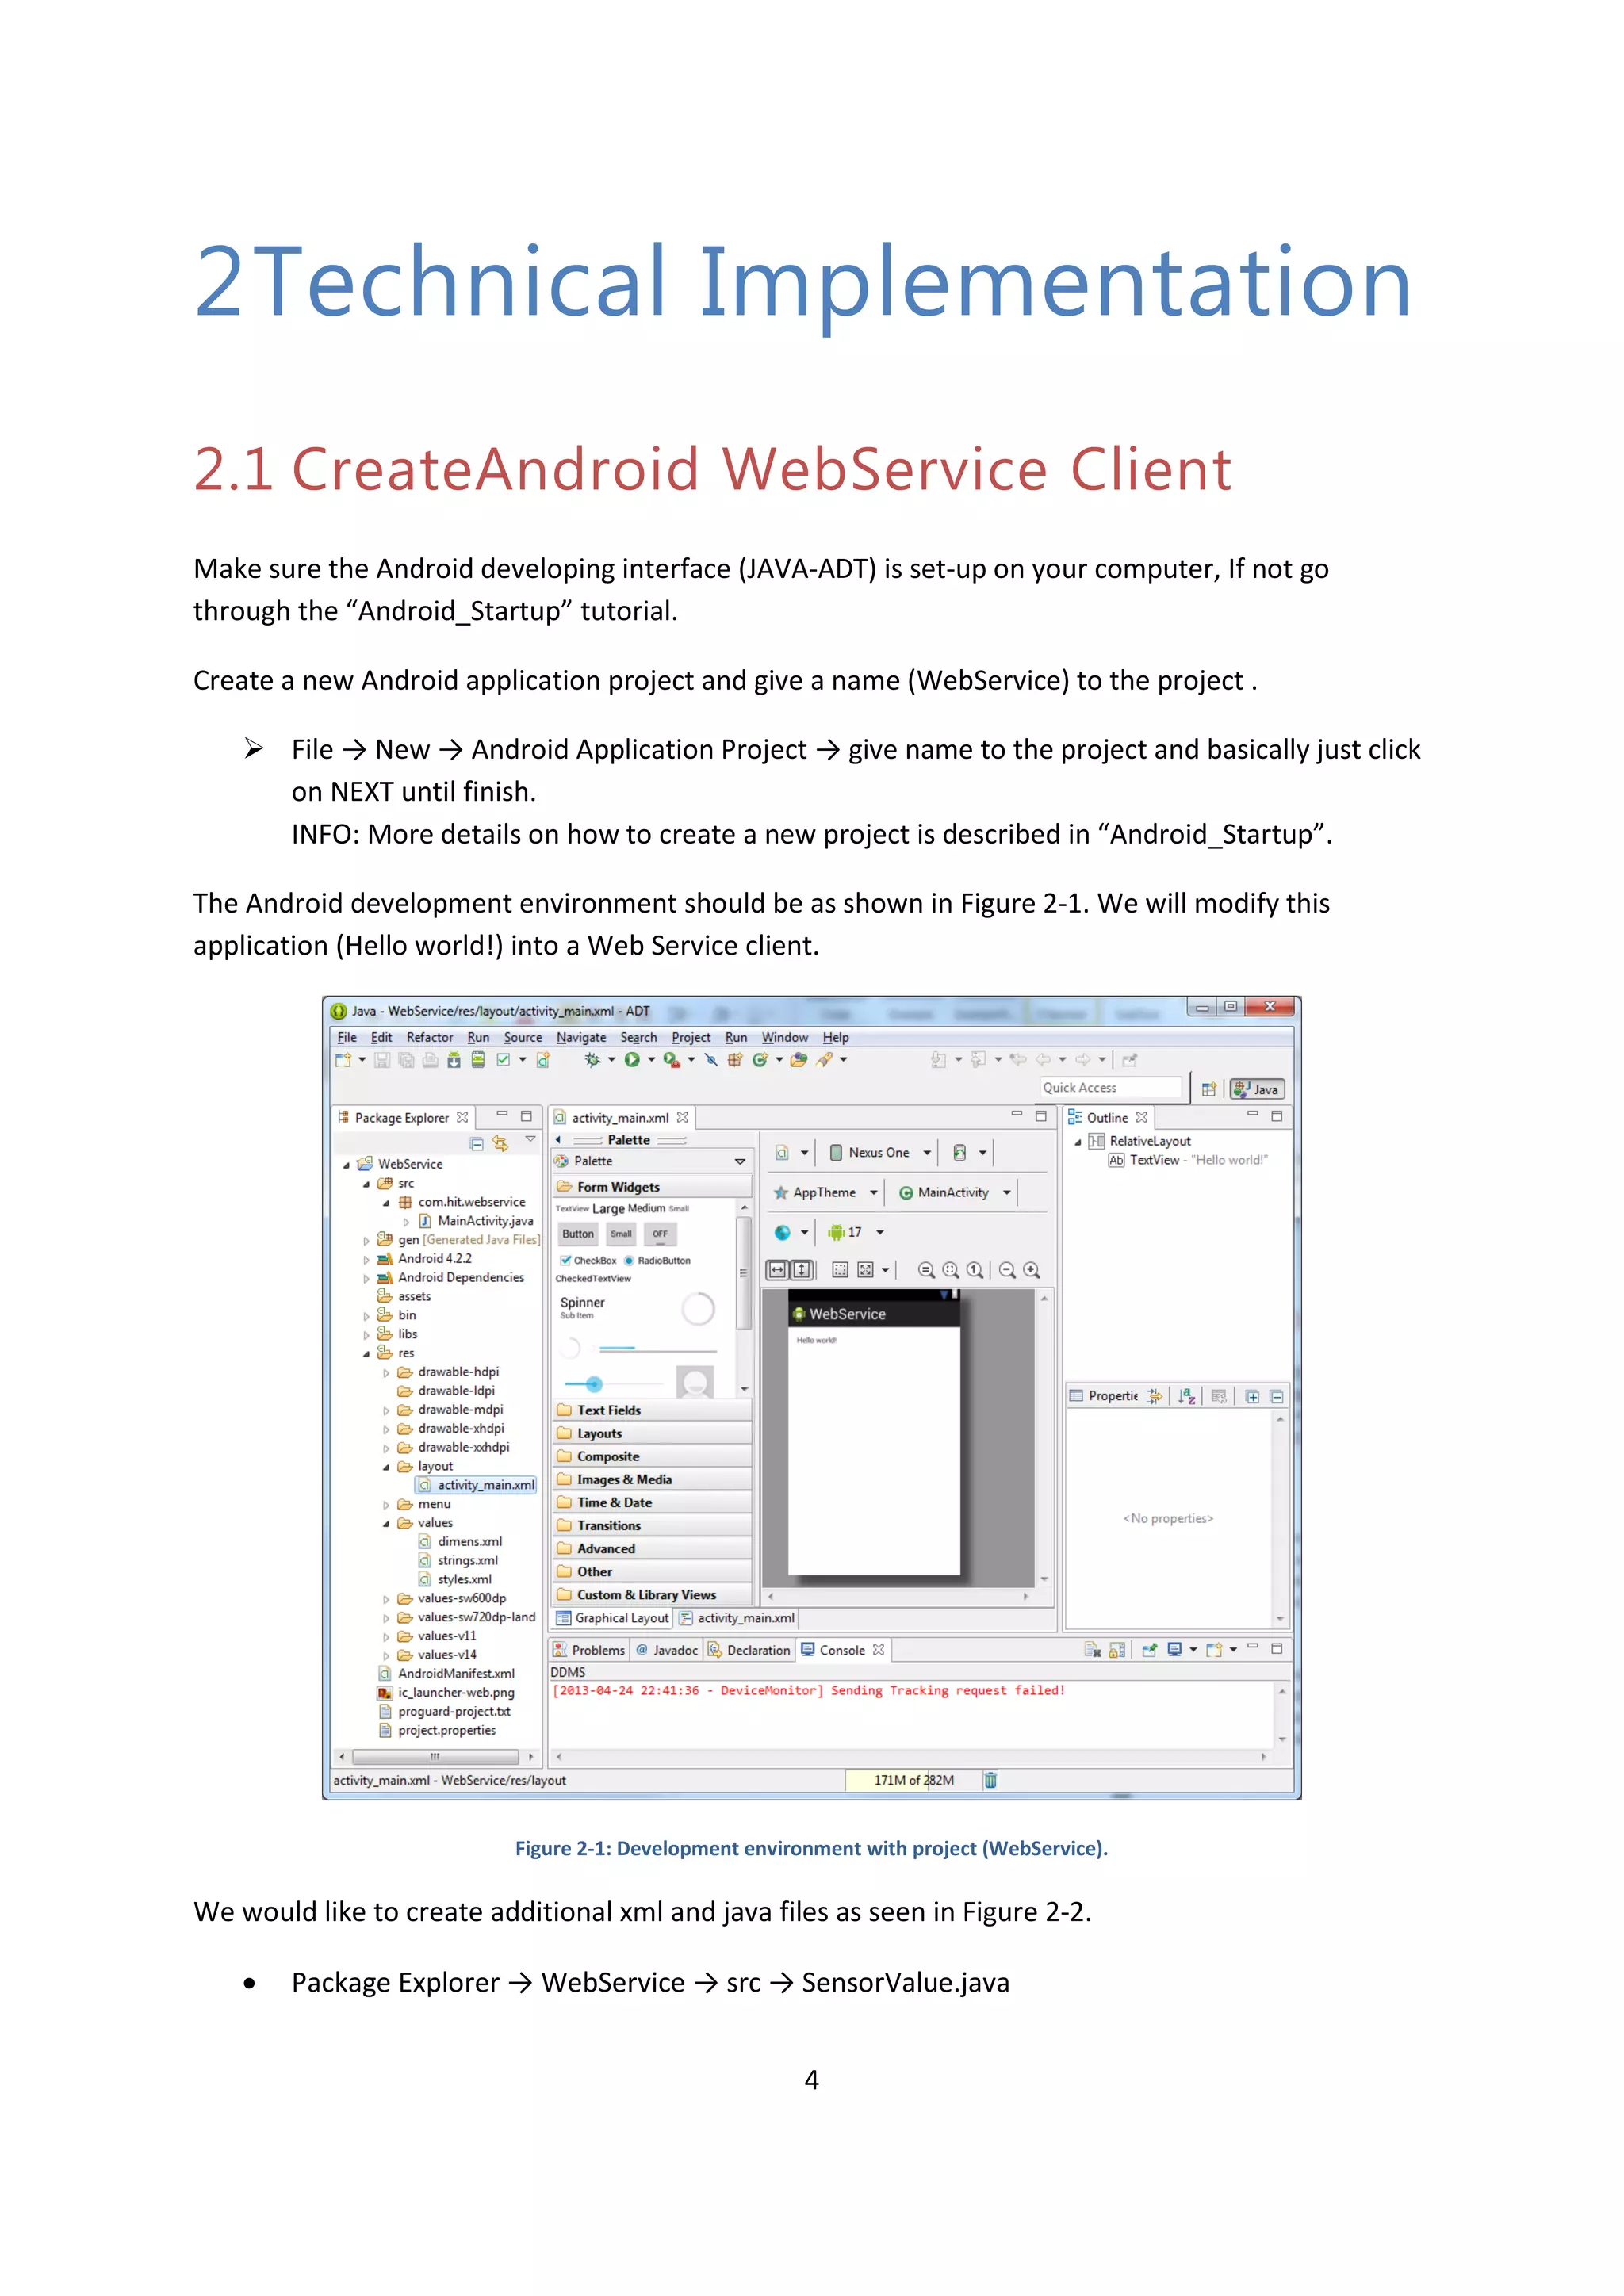Click the horizontal ProgressBar widget in Palette
This screenshot has height=2296, width=1624.
657,1349
